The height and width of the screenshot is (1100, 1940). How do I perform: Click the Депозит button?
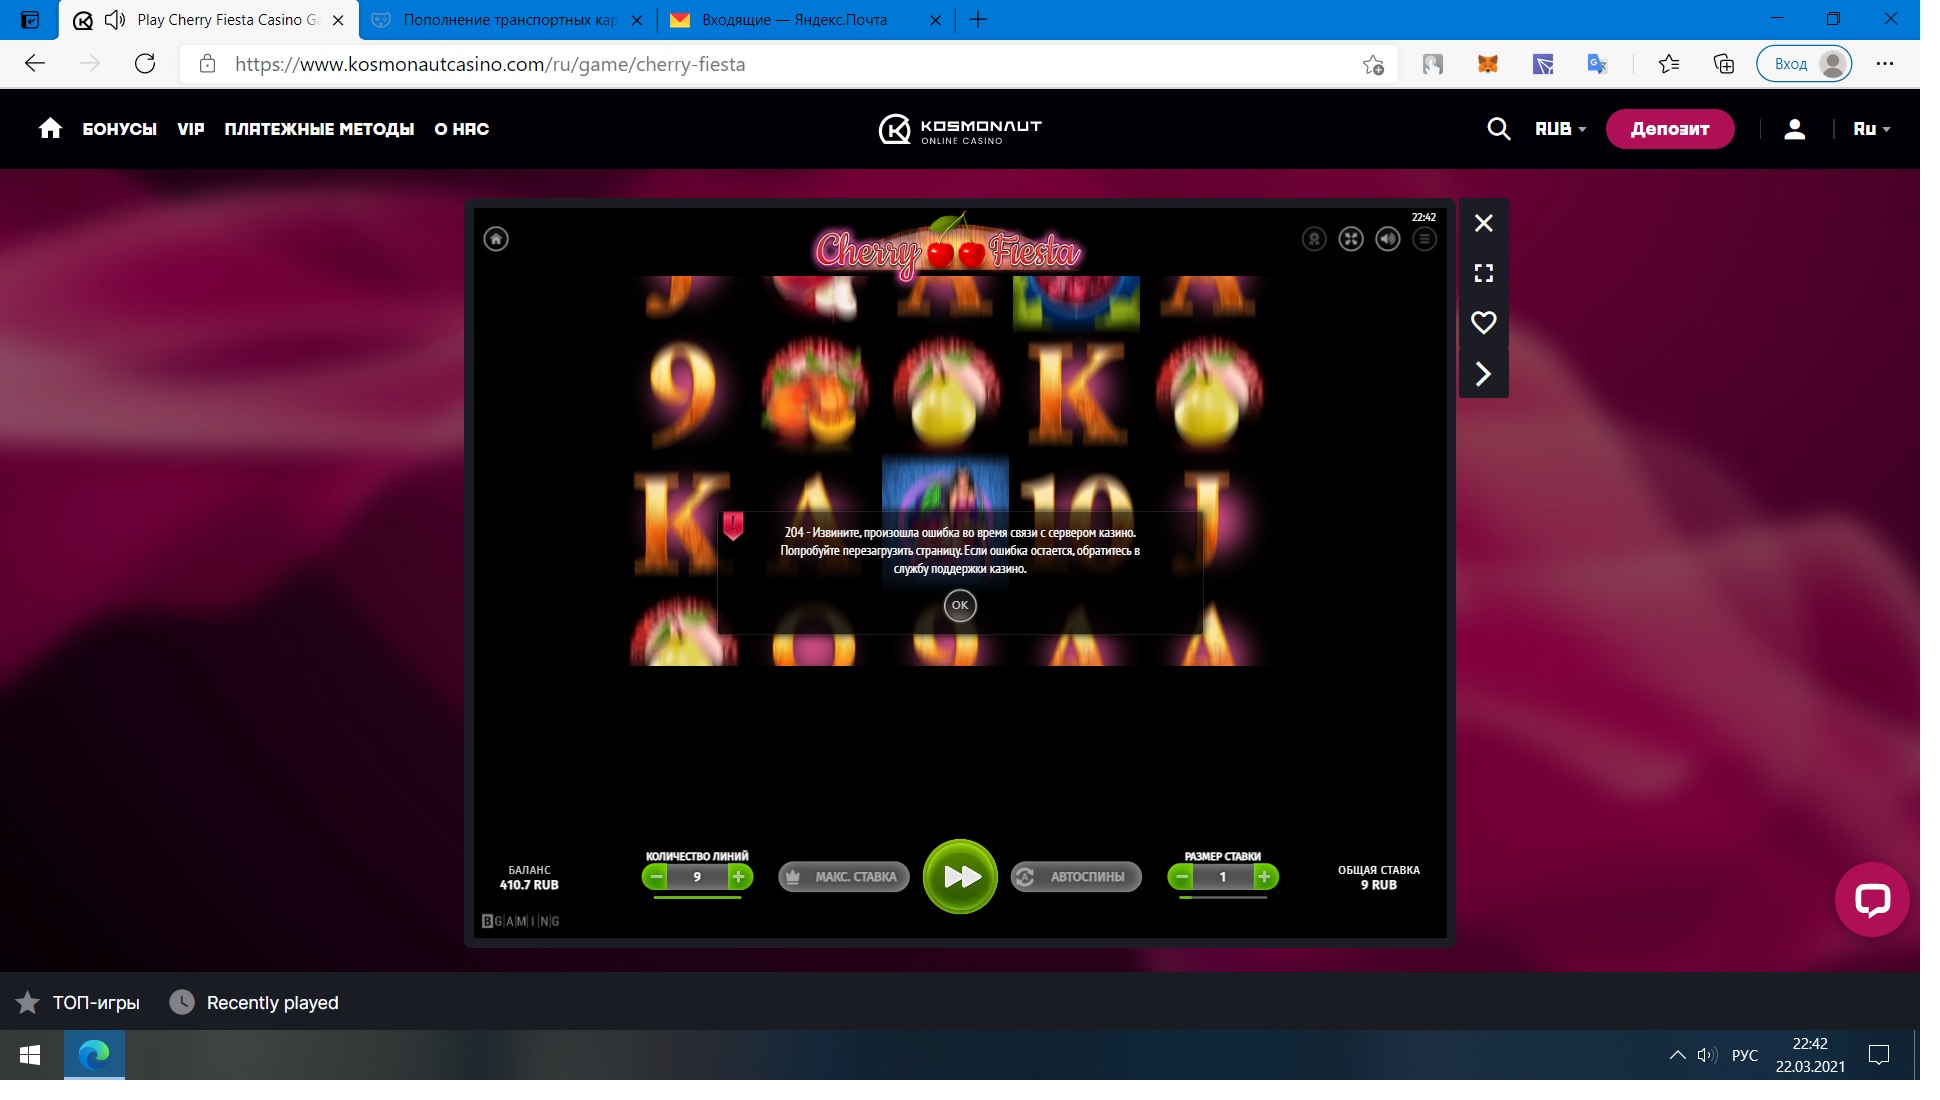pos(1669,129)
